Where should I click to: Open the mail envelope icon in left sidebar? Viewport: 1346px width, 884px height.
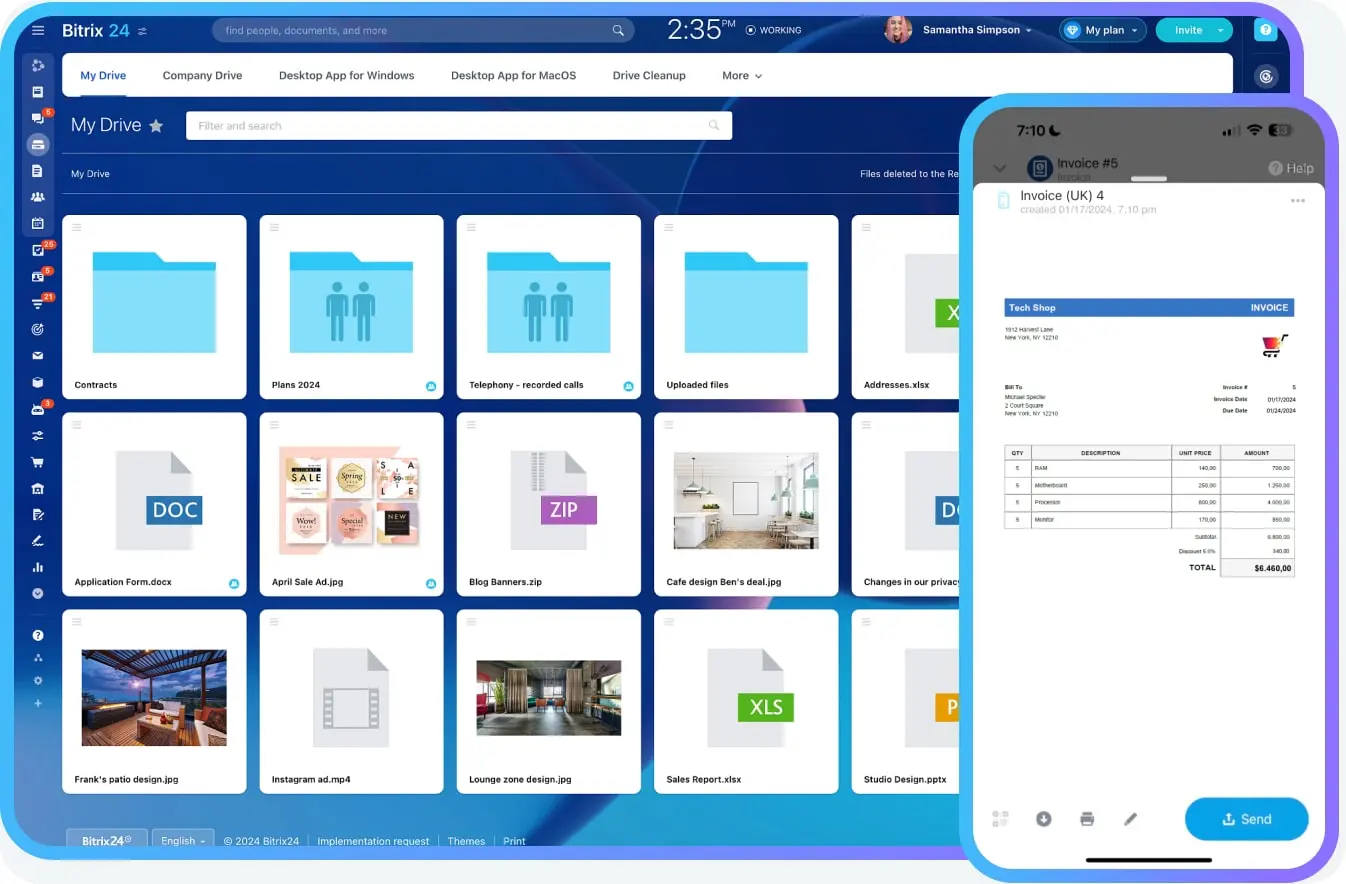tap(38, 355)
